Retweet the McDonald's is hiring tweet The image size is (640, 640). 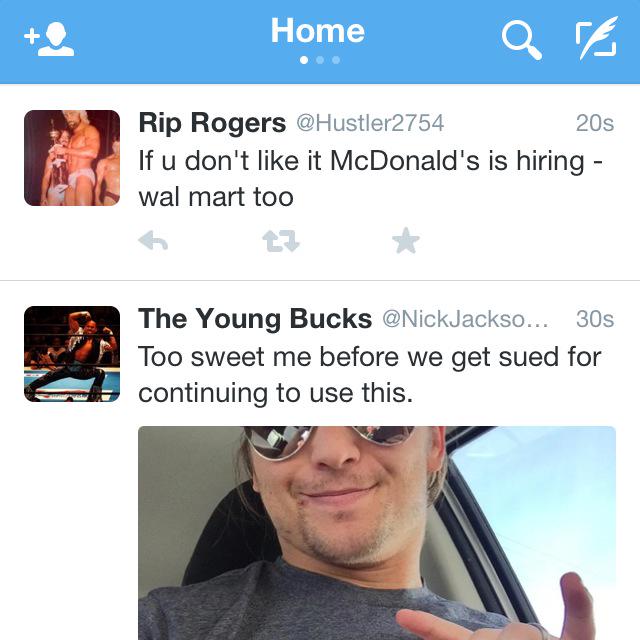[280, 241]
